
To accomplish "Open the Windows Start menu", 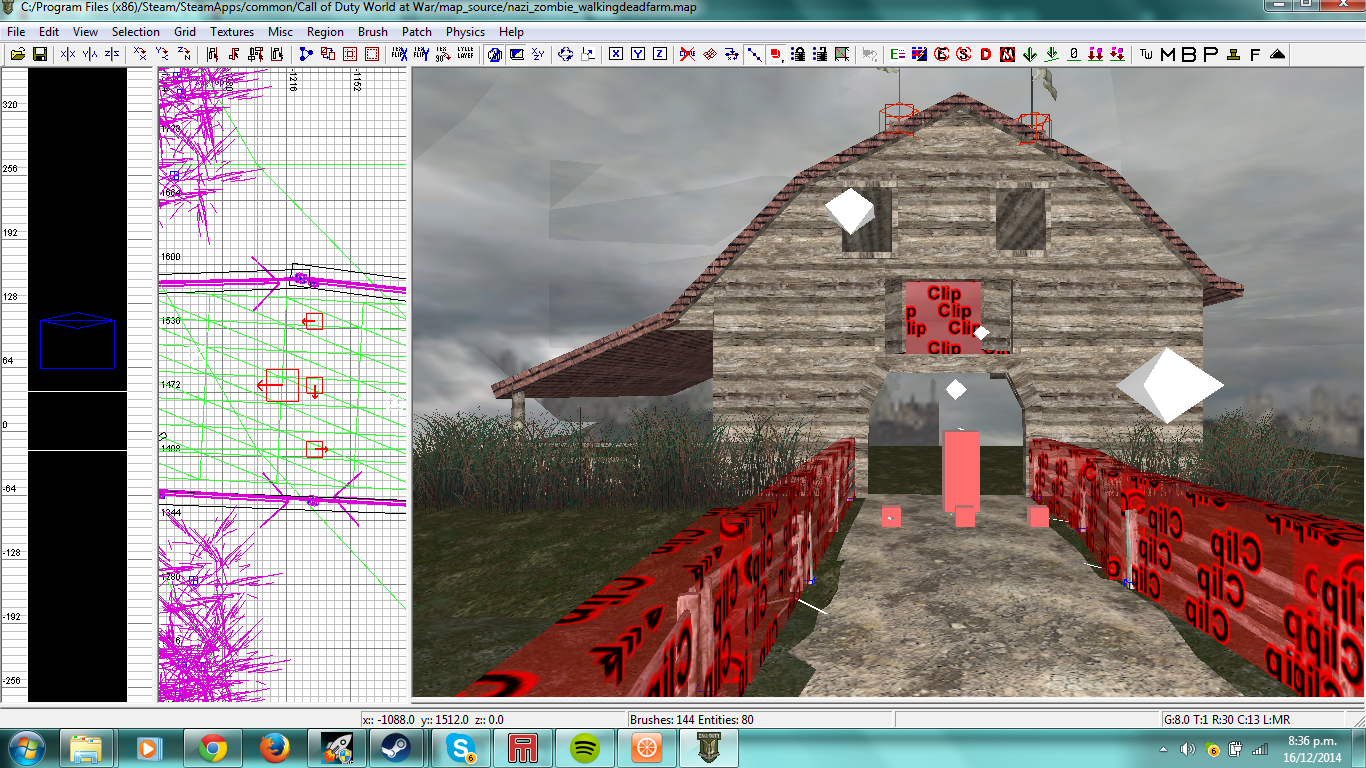I will [27, 748].
